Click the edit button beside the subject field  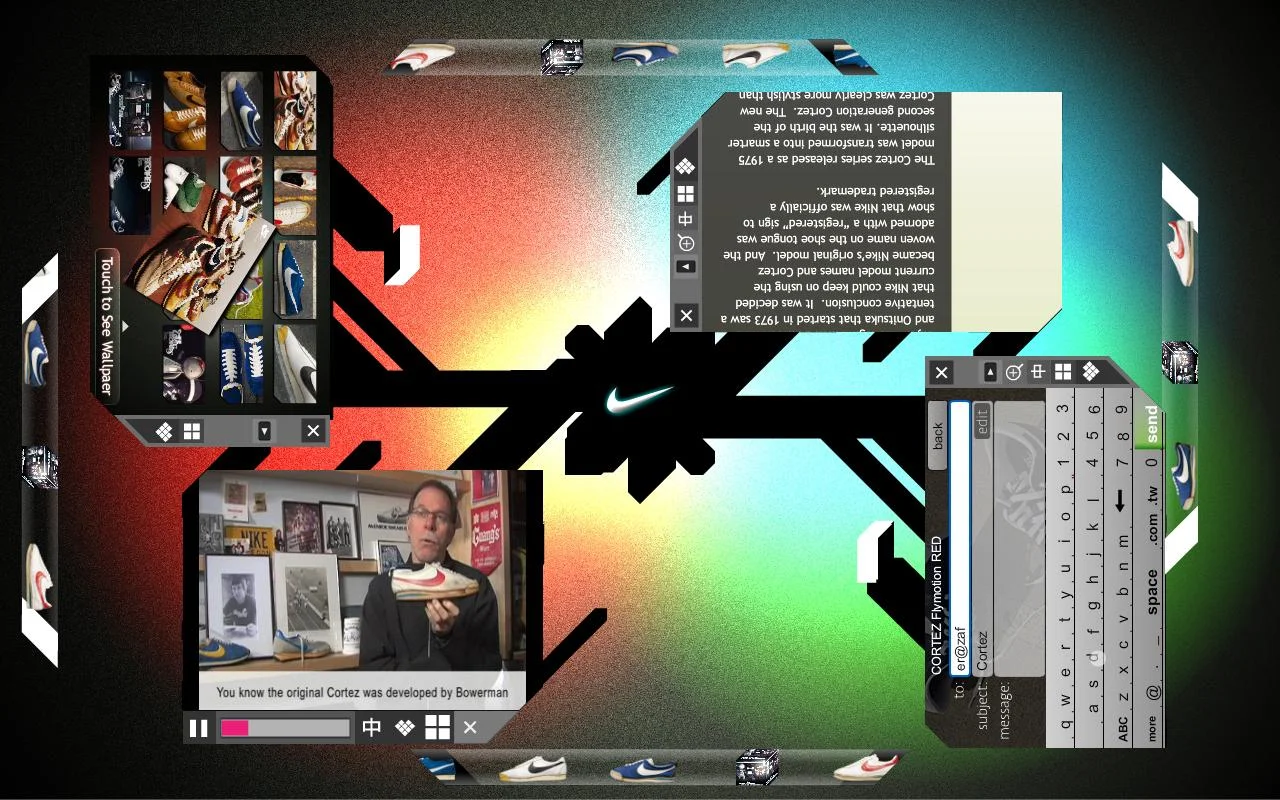pos(981,420)
